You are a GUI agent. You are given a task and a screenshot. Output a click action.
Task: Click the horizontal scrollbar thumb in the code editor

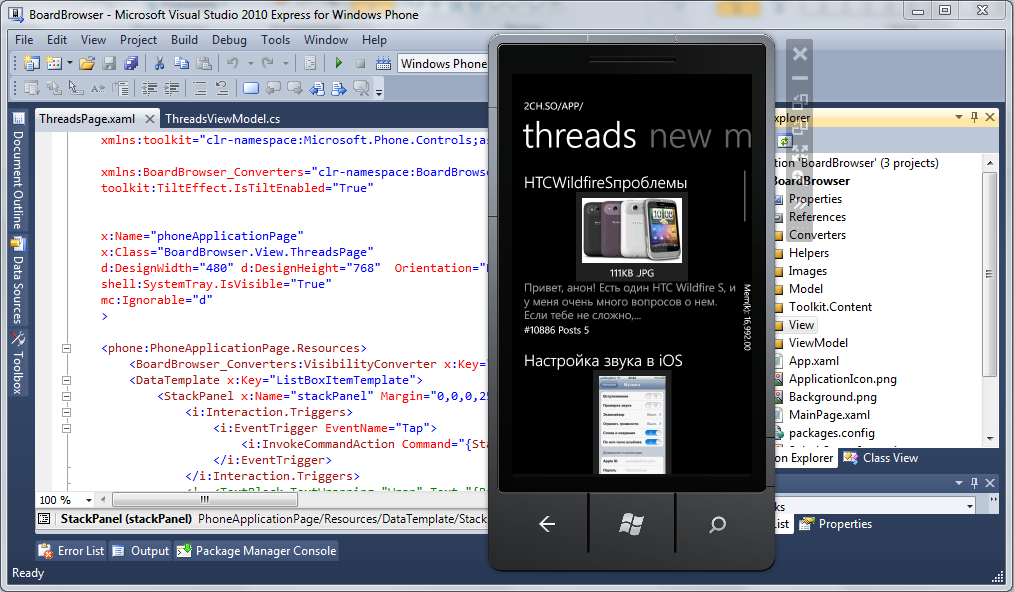[205, 499]
